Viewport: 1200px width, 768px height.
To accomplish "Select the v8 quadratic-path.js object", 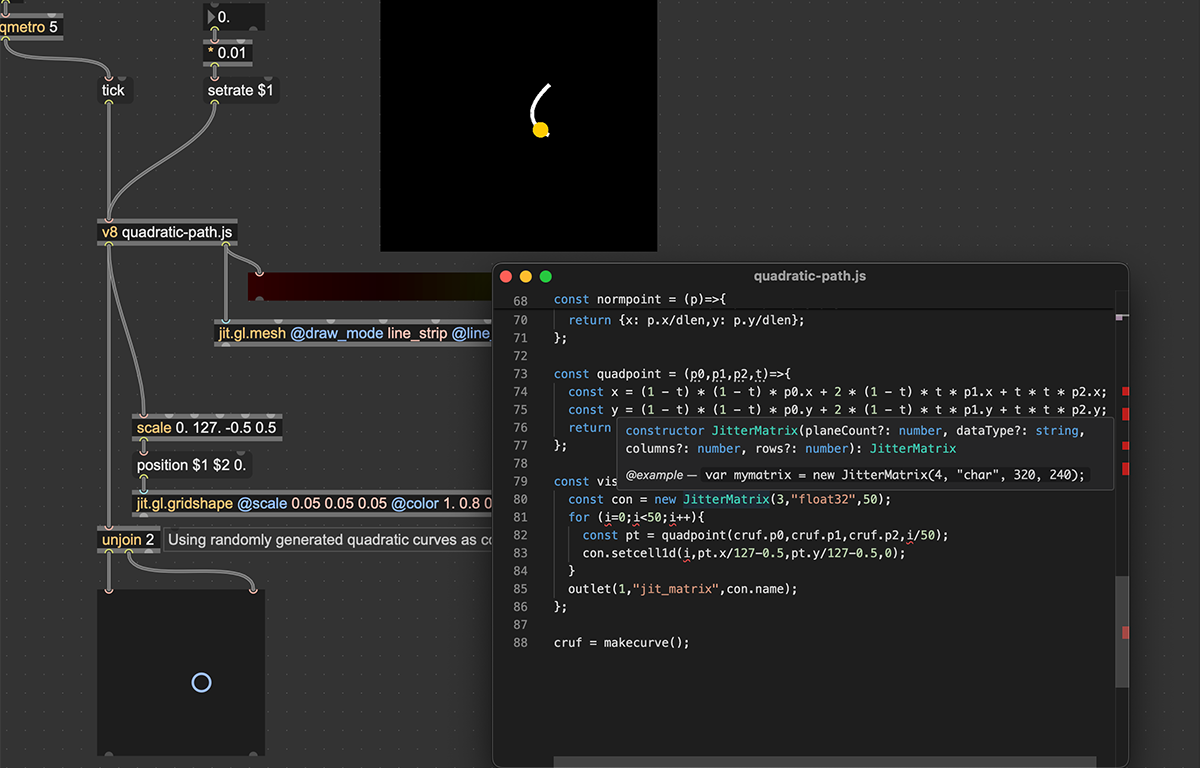I will pyautogui.click(x=168, y=233).
